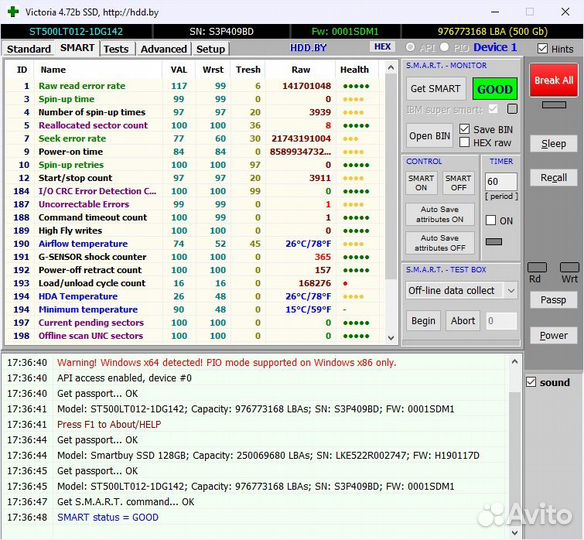Select the API radio button
The image size is (584, 540).
[x=410, y=47]
